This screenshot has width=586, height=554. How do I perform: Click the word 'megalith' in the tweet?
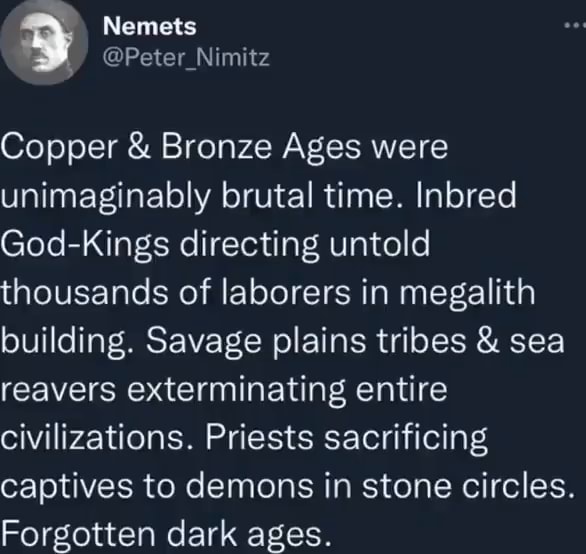click(x=467, y=294)
